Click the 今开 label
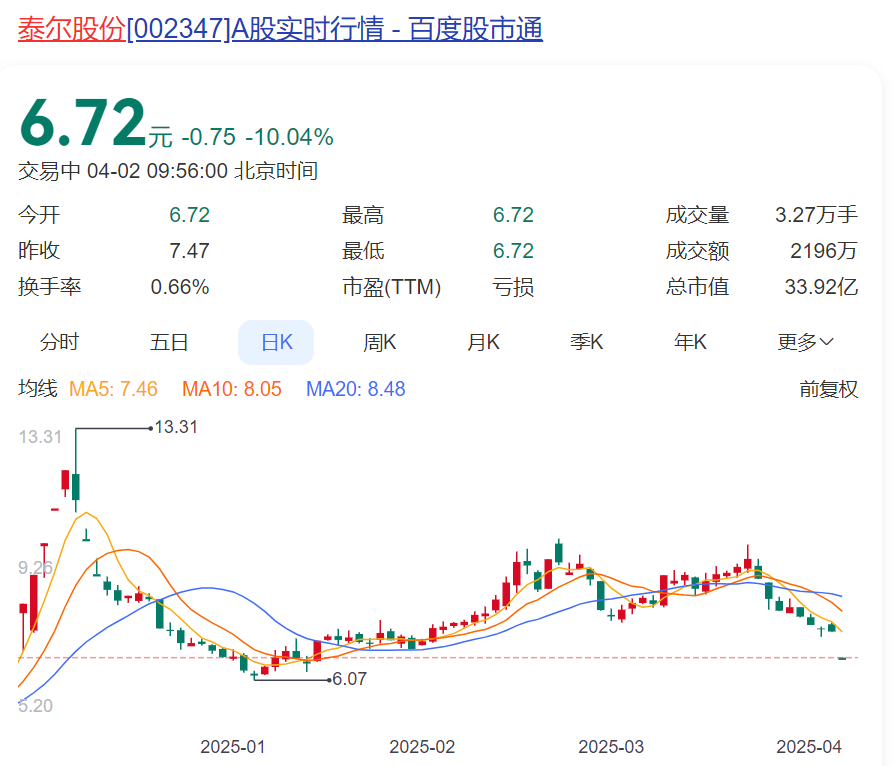The width and height of the screenshot is (895, 766). (x=39, y=215)
